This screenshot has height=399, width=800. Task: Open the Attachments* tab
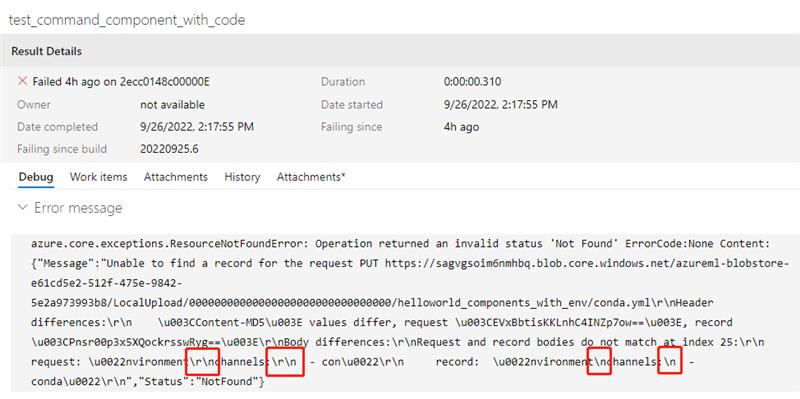pyautogui.click(x=311, y=177)
